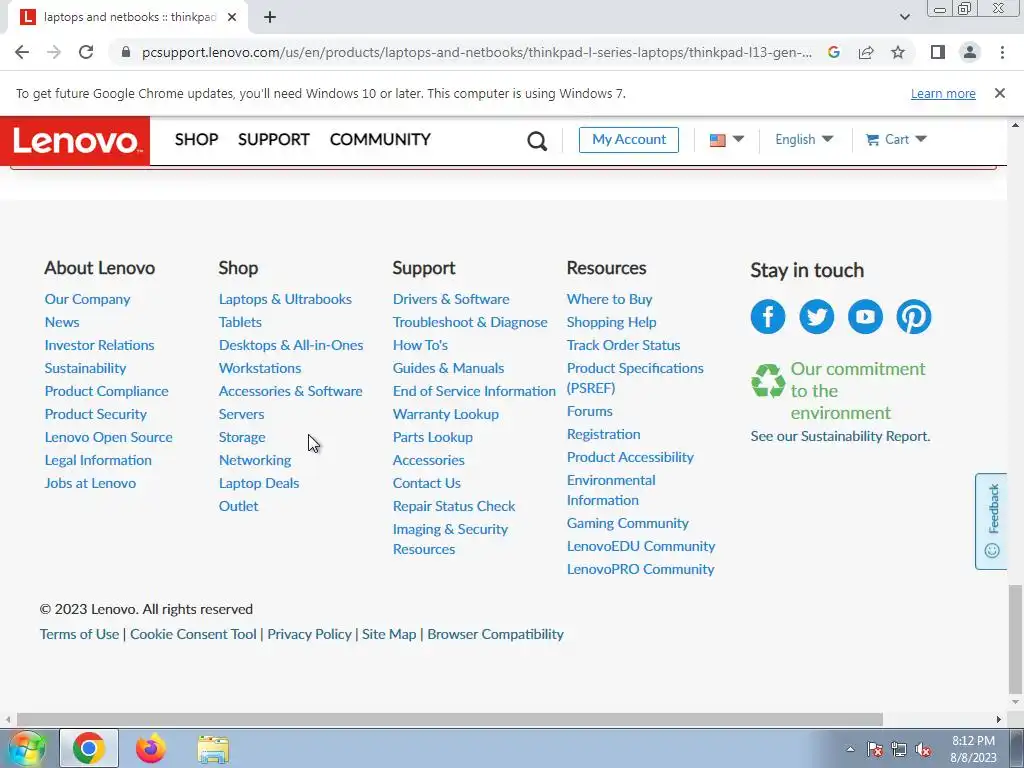
Task: Click the Google icon in address bar
Action: coord(834,52)
